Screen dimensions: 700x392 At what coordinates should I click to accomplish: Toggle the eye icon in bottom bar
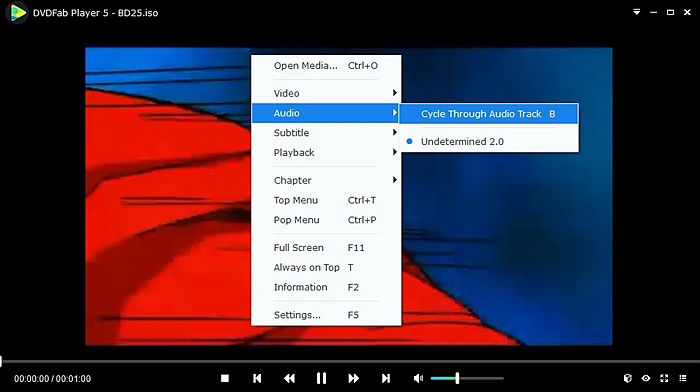click(646, 378)
